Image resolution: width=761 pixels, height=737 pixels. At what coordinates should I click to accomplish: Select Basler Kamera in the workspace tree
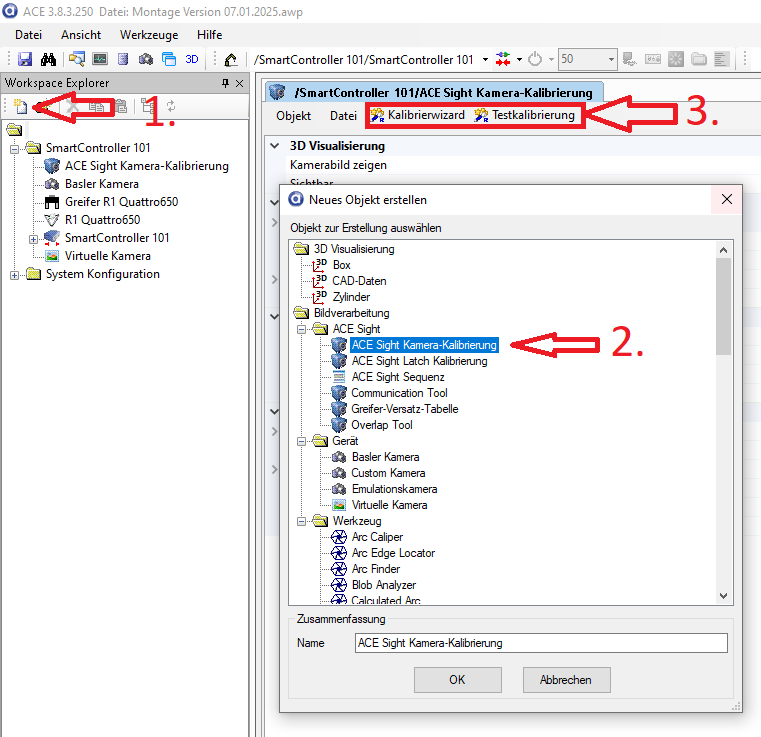(x=101, y=184)
